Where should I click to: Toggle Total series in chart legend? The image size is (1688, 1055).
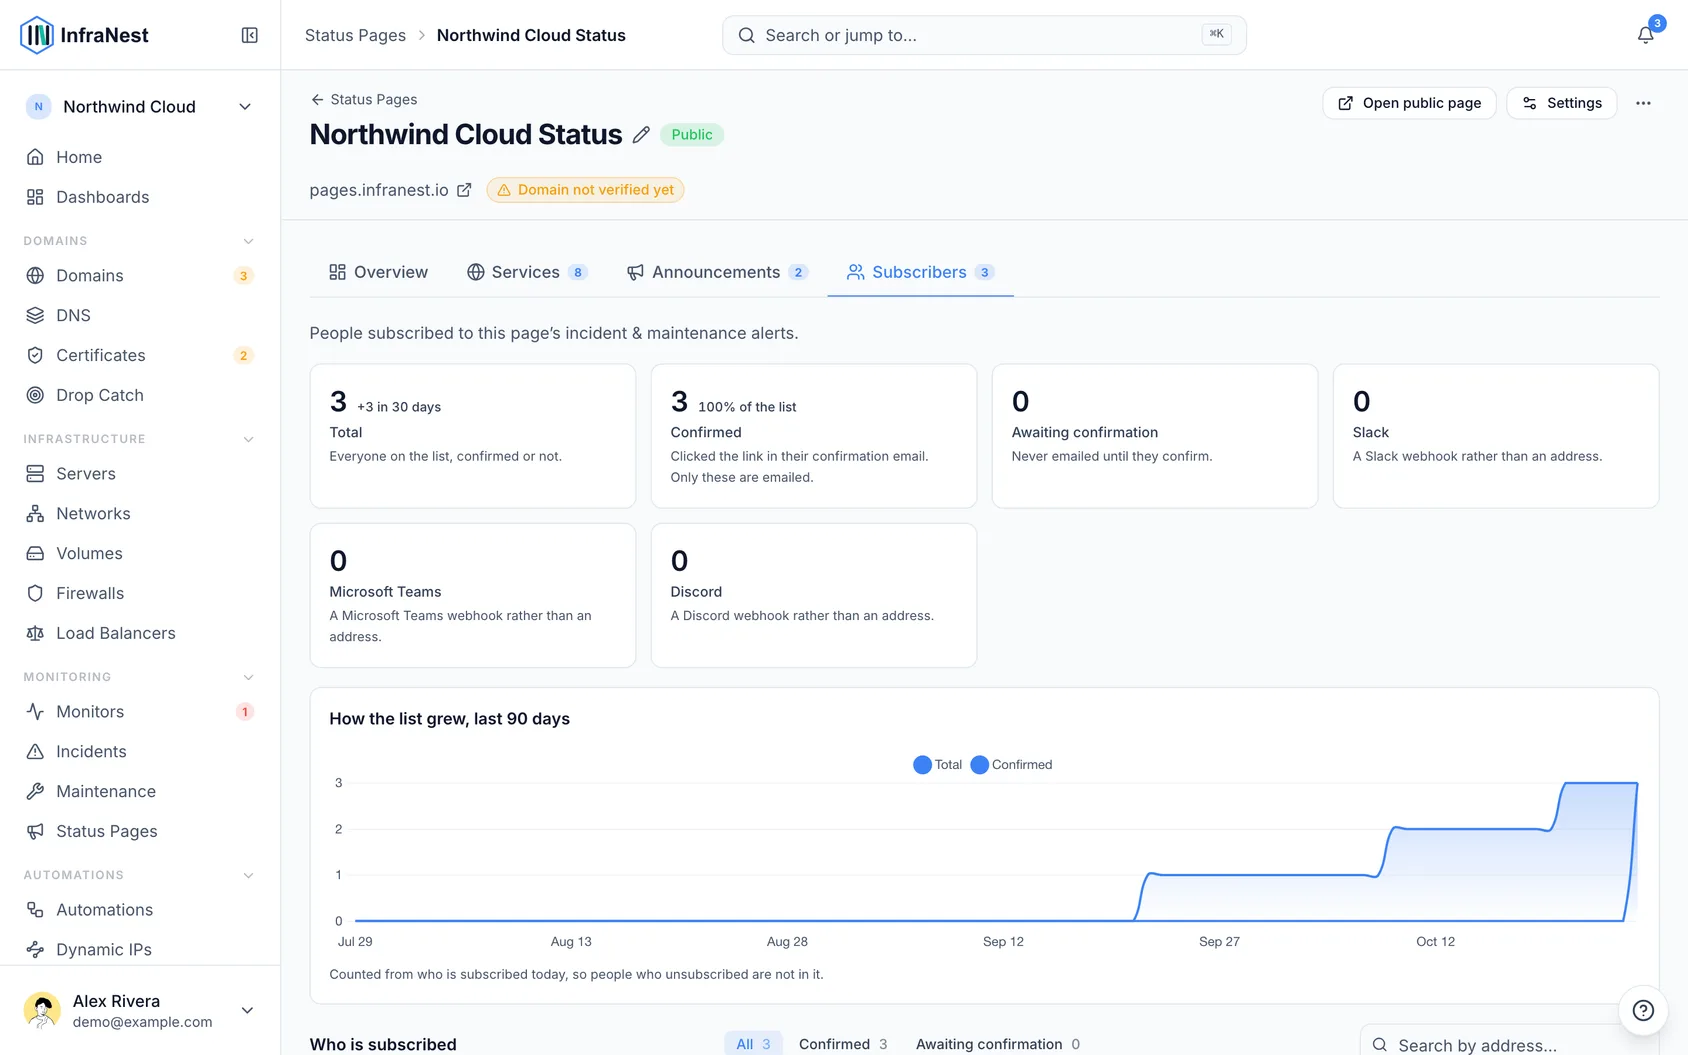(x=938, y=765)
